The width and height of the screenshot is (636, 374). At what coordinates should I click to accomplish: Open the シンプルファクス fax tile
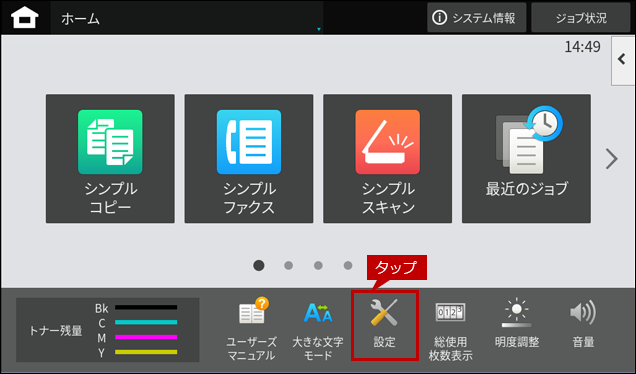tap(249, 159)
